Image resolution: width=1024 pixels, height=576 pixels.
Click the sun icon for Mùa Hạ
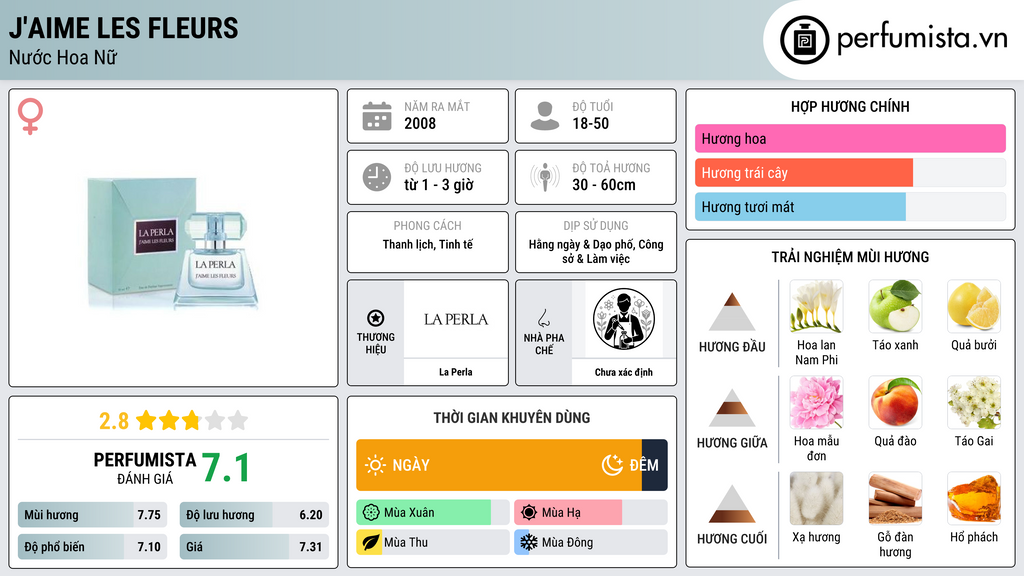pos(529,513)
